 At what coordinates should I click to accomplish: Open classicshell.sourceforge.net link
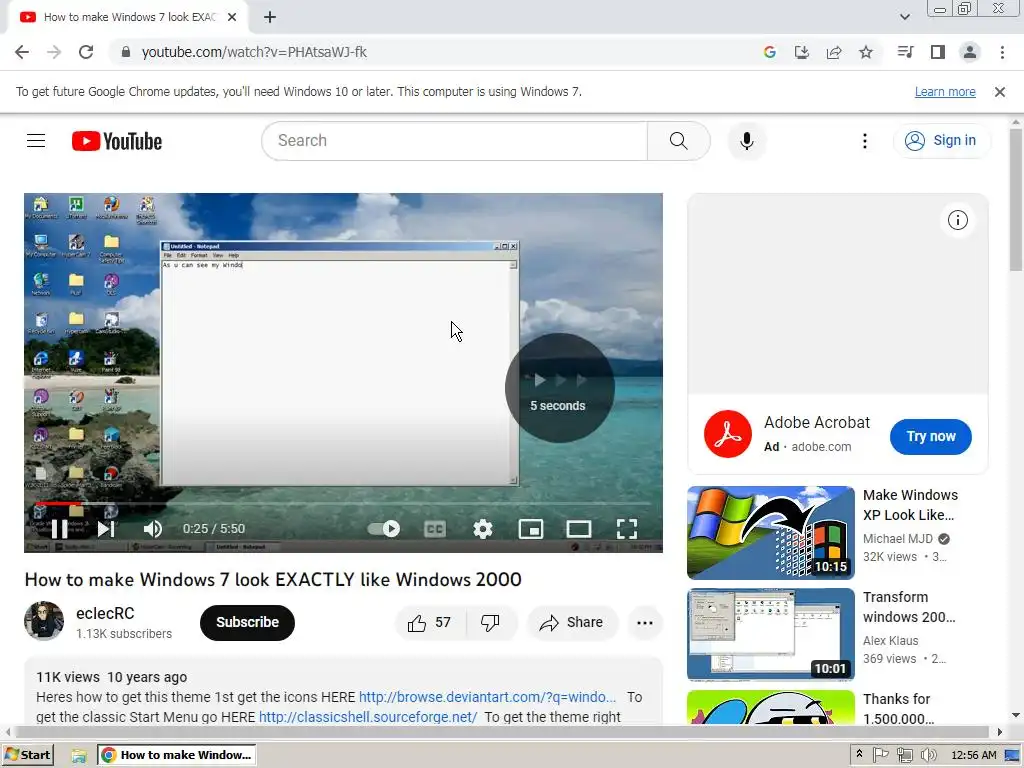[368, 717]
